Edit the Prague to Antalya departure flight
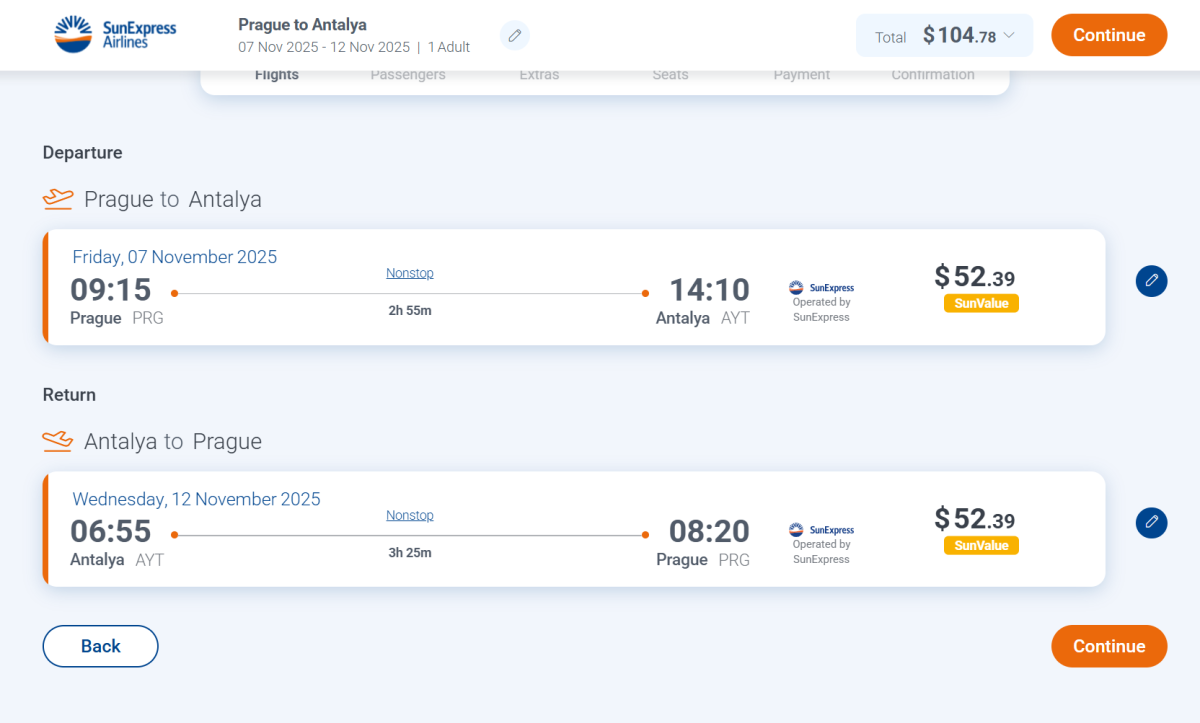Image resolution: width=1200 pixels, height=723 pixels. (1151, 280)
